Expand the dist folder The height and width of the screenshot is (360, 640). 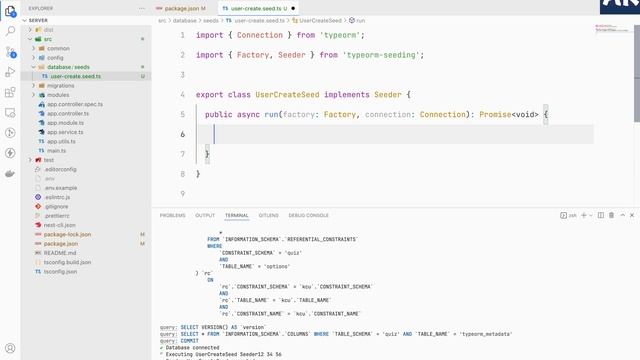point(30,29)
